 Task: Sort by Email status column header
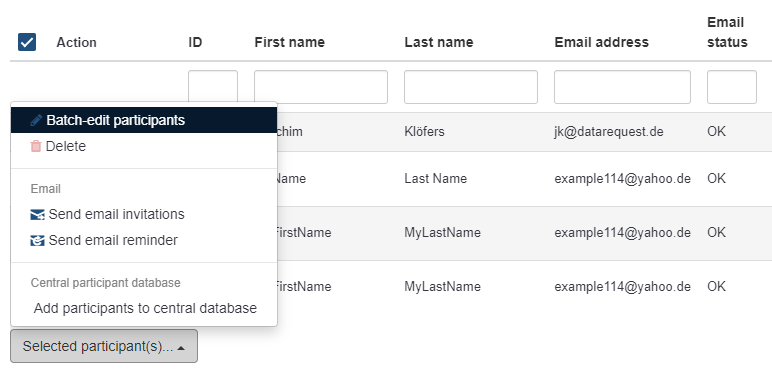(727, 32)
